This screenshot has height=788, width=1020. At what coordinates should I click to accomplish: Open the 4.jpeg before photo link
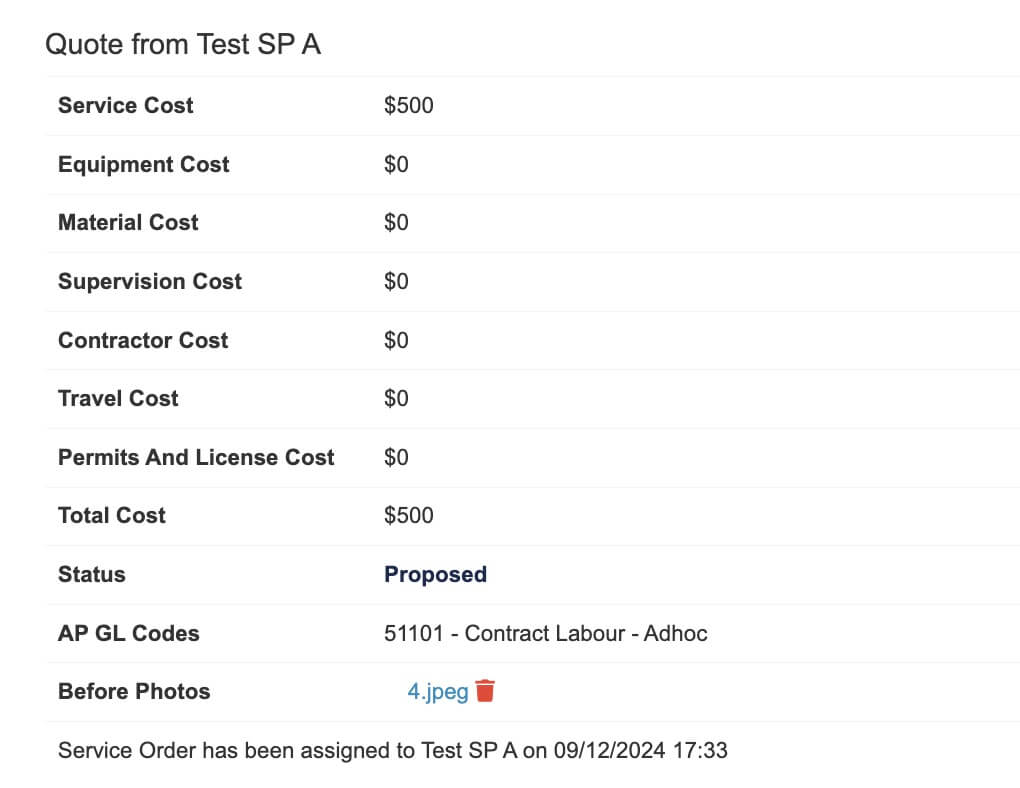[x=438, y=692]
